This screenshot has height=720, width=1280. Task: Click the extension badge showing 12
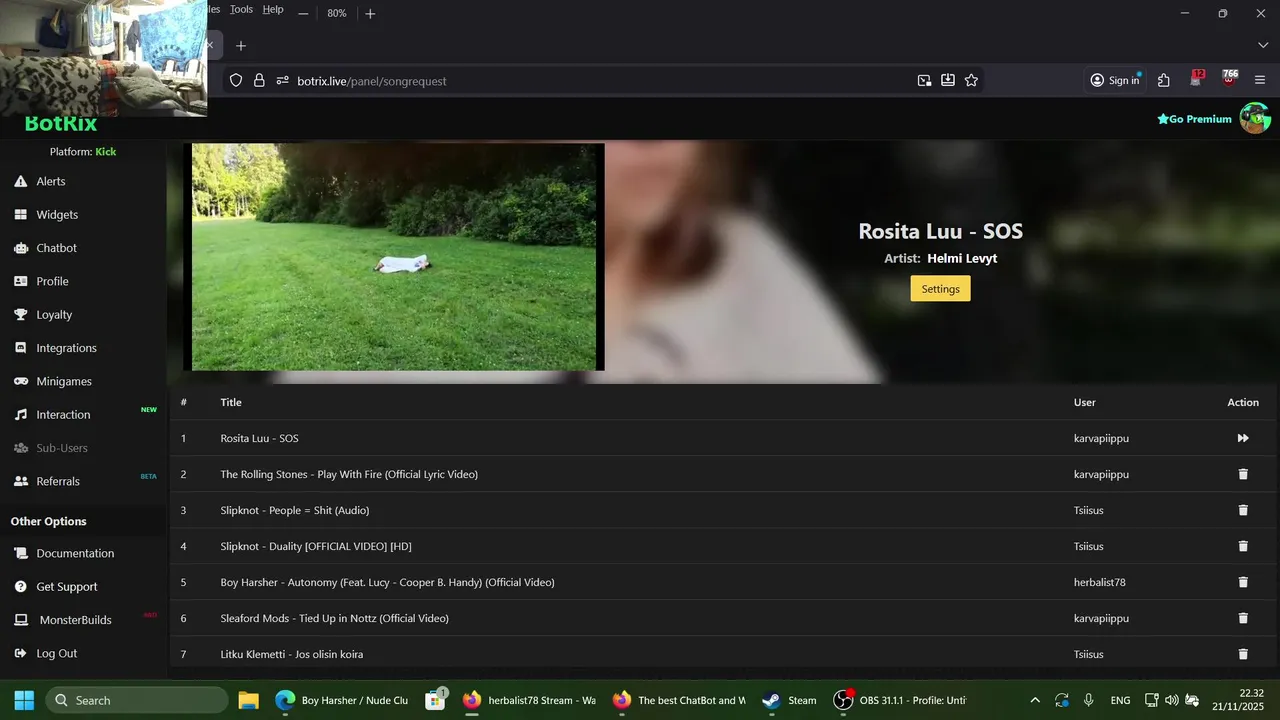coord(1197,78)
